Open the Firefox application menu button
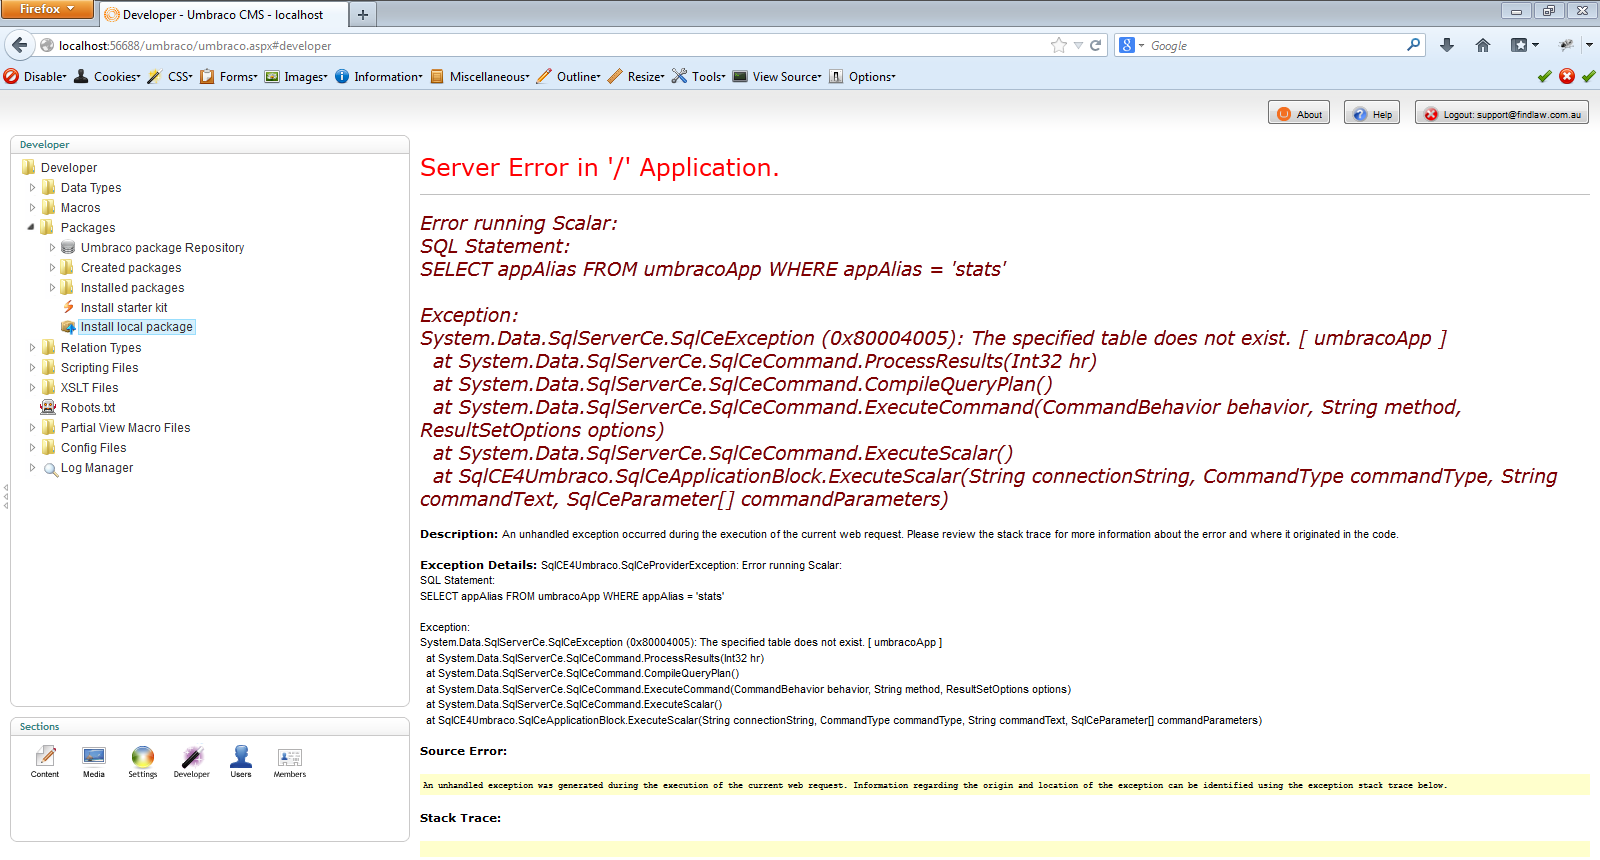The width and height of the screenshot is (1600, 860). tap(47, 9)
